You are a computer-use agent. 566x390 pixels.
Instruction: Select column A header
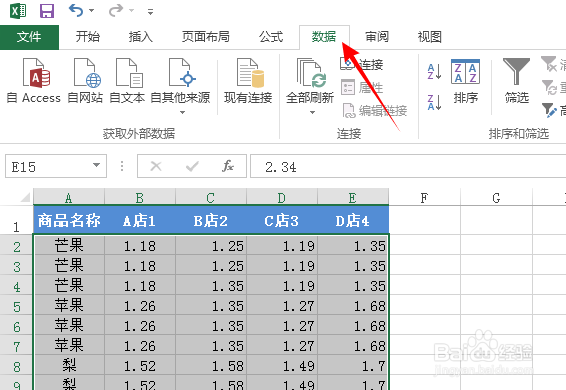[69, 198]
